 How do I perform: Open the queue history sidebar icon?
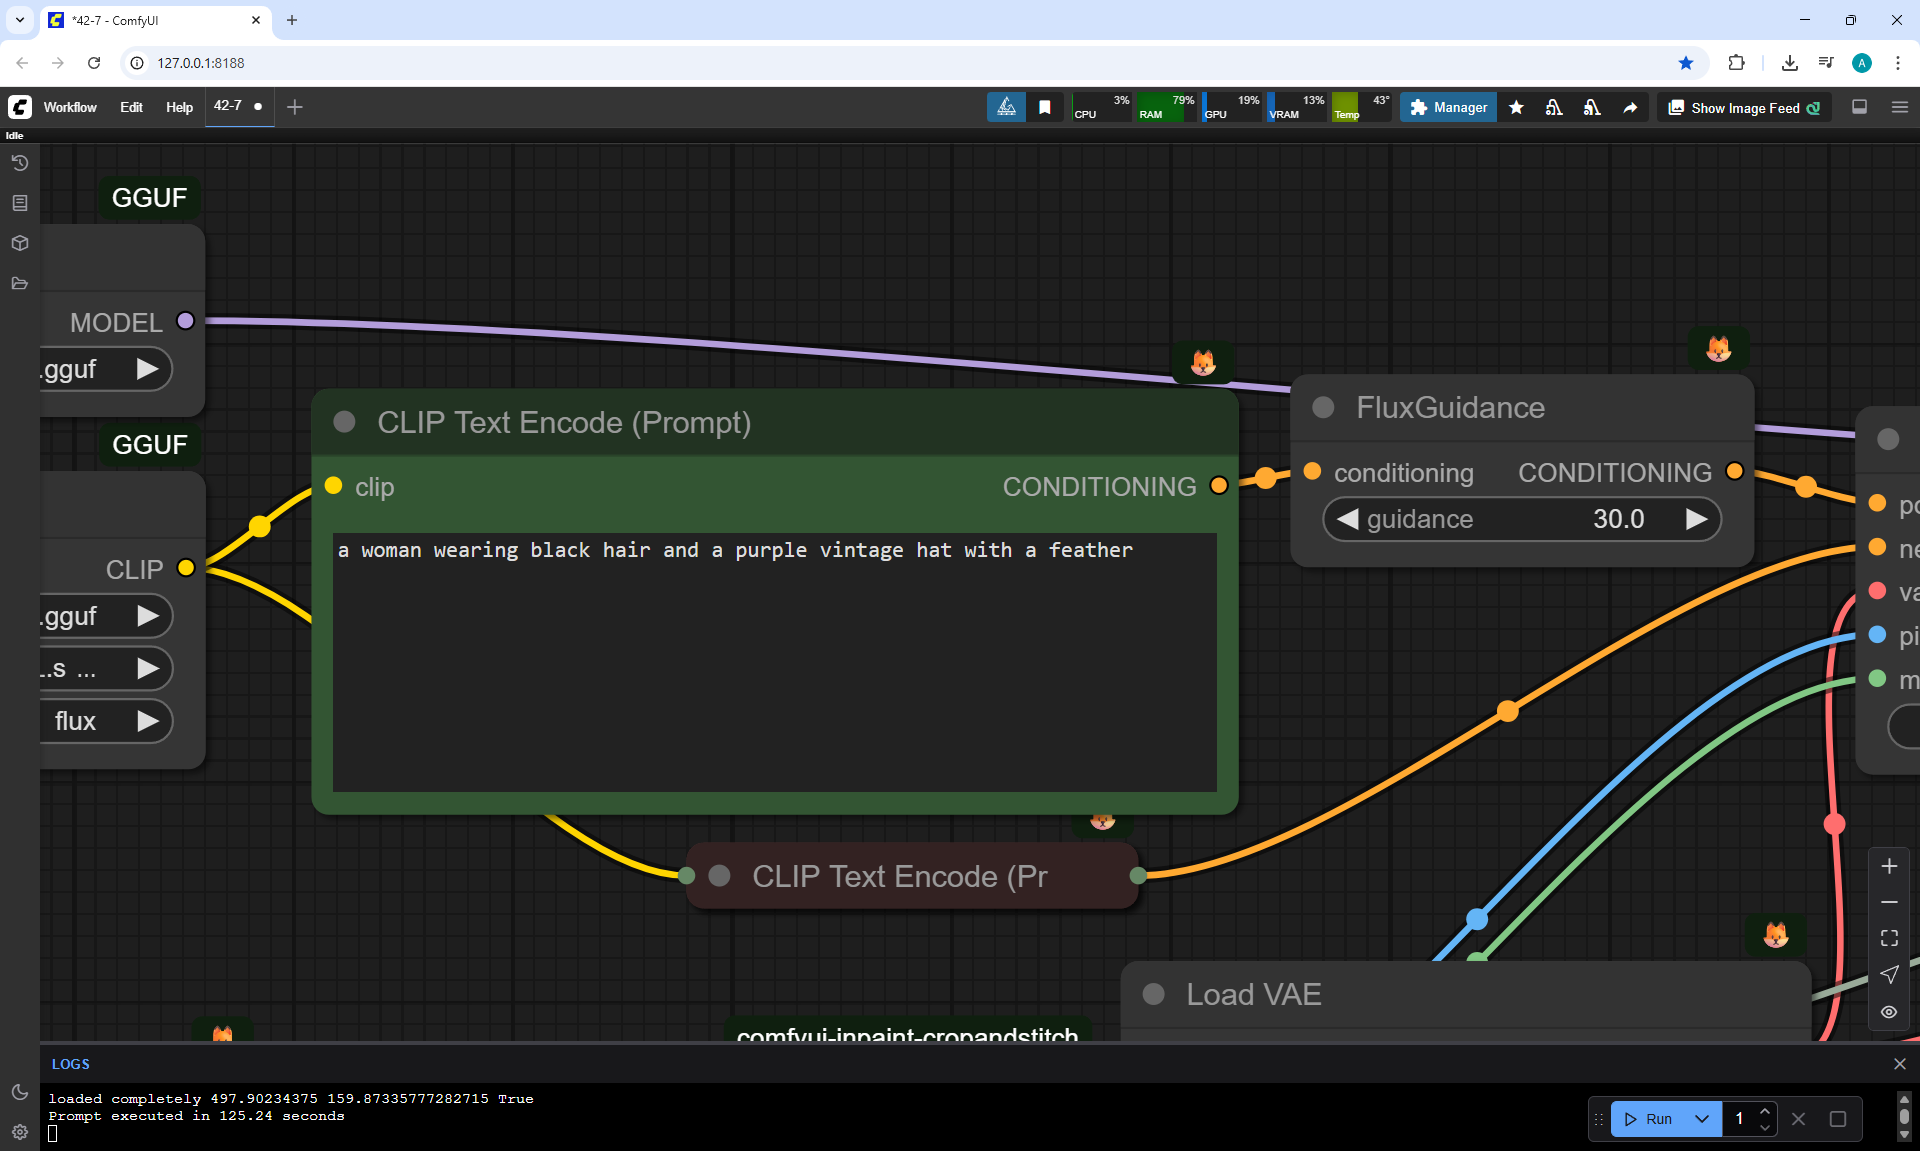click(x=20, y=163)
